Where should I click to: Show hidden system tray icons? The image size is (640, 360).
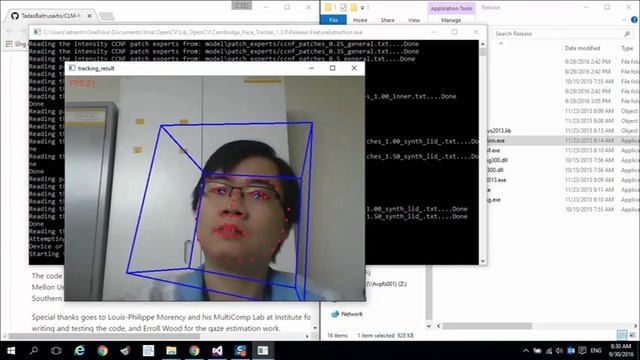pyautogui.click(x=526, y=351)
